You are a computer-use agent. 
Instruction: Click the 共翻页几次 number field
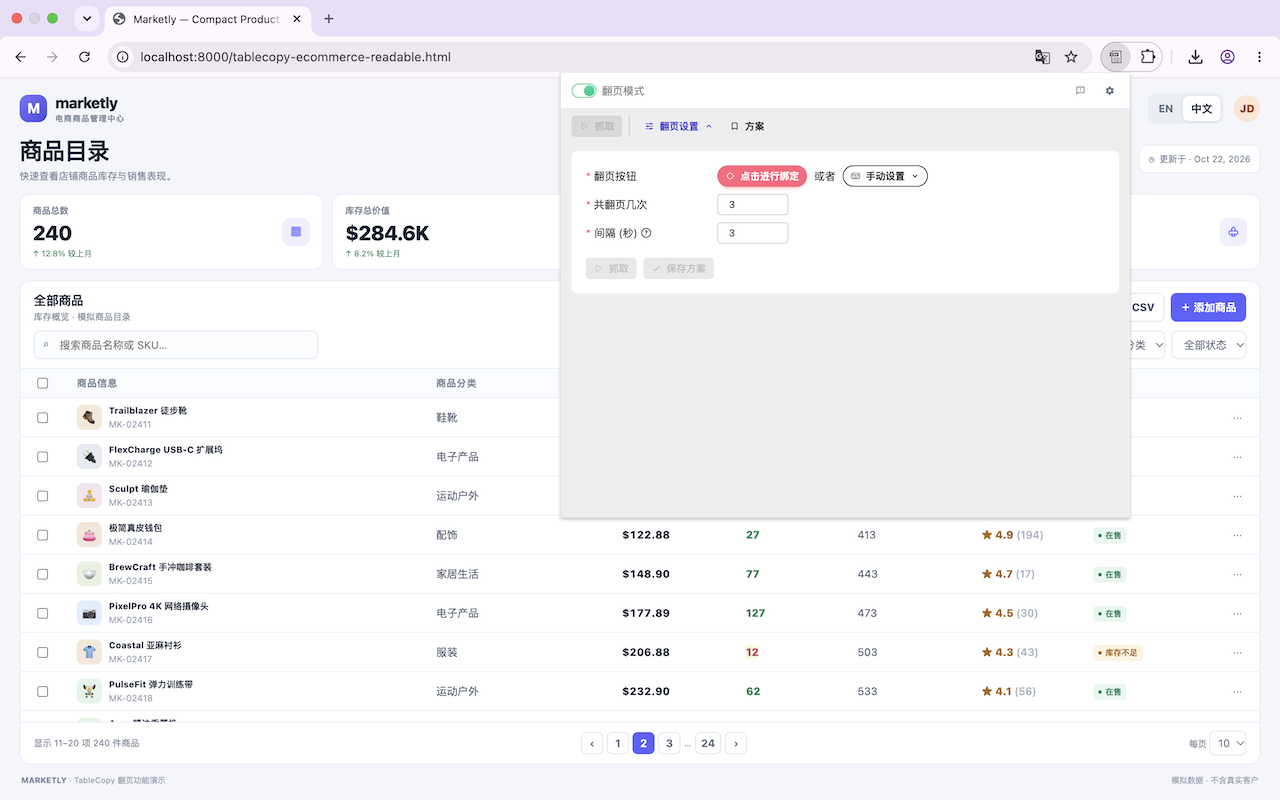click(753, 205)
